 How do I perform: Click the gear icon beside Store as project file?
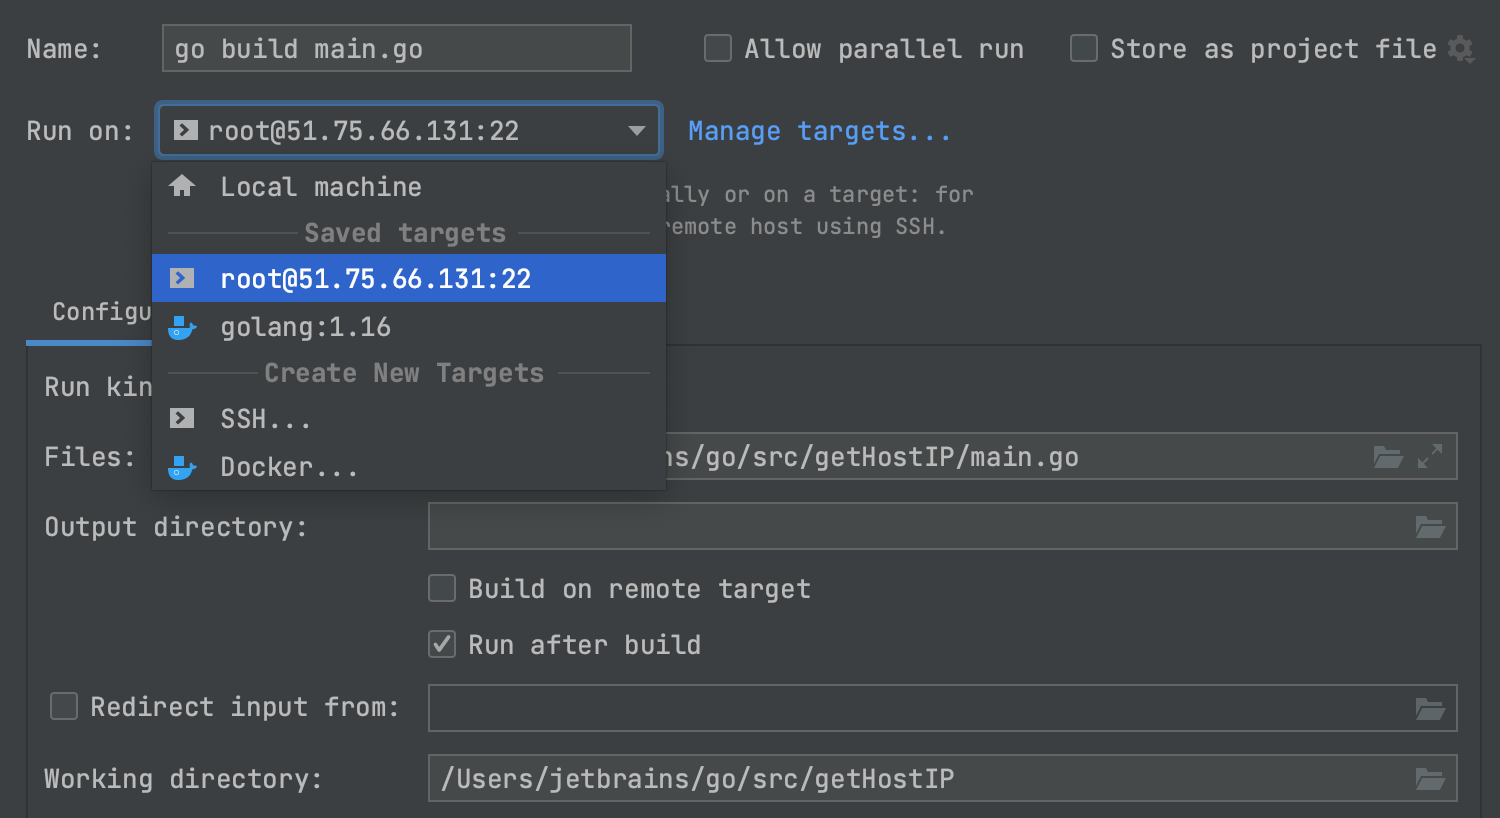(x=1461, y=49)
